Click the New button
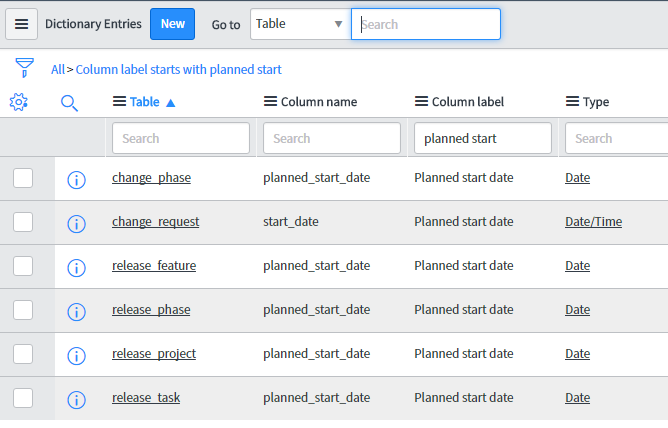 173,24
